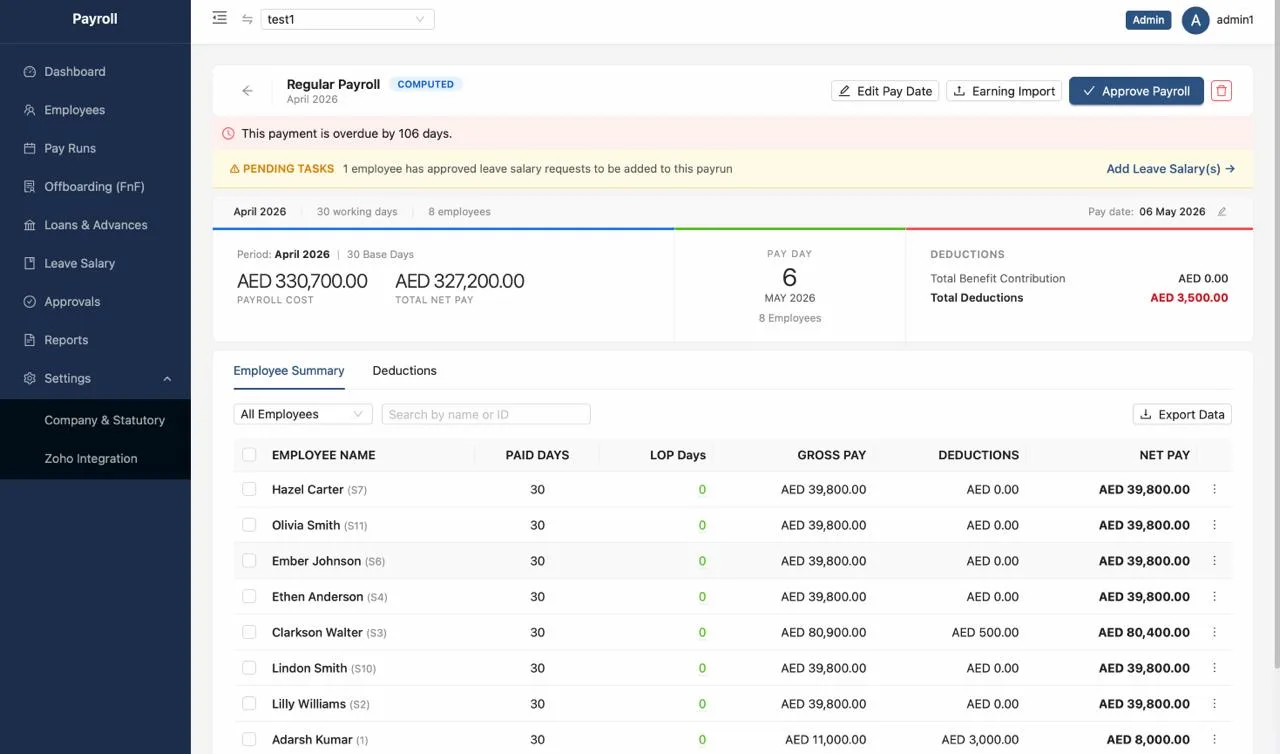Open admin1 avatar icon
Screen dimensions: 1280x754
click(x=1196, y=20)
